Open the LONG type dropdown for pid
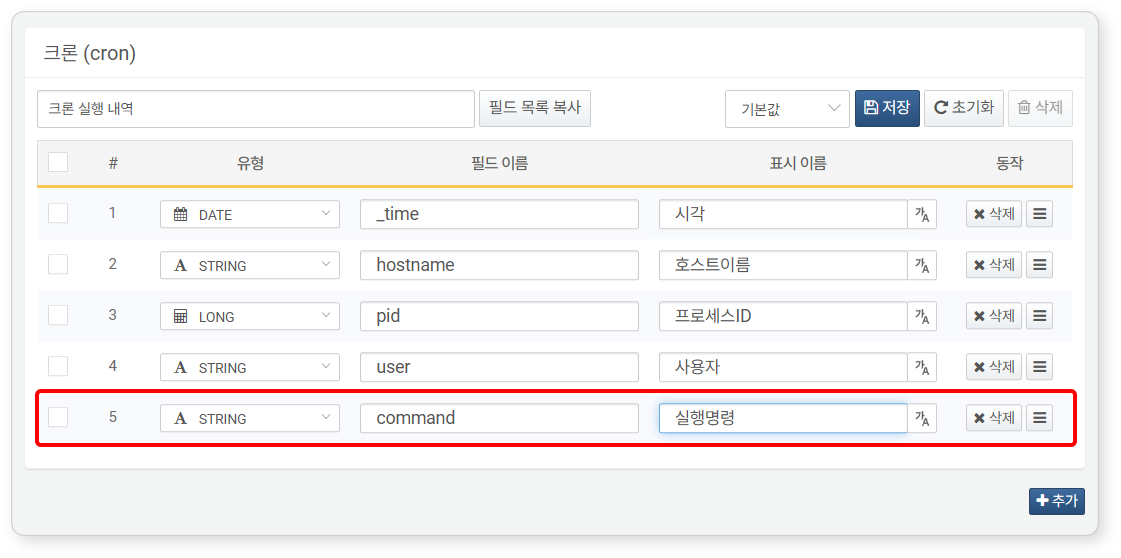This screenshot has width=1121, height=558. click(x=250, y=317)
